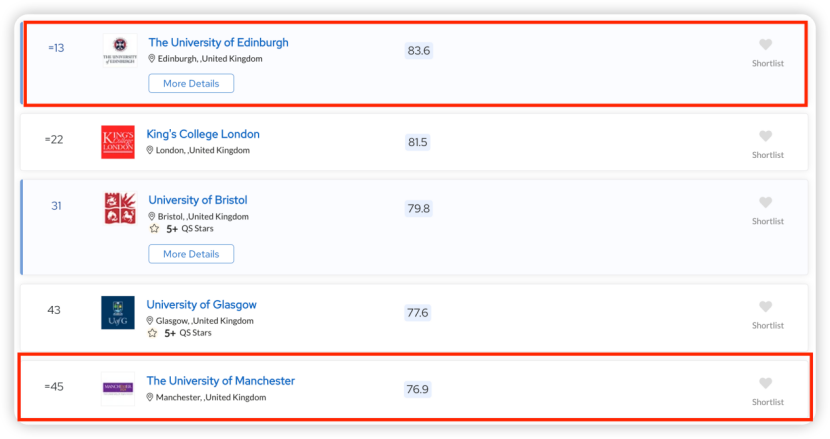The width and height of the screenshot is (830, 439).
Task: Open The University of Manchester link
Action: (220, 381)
